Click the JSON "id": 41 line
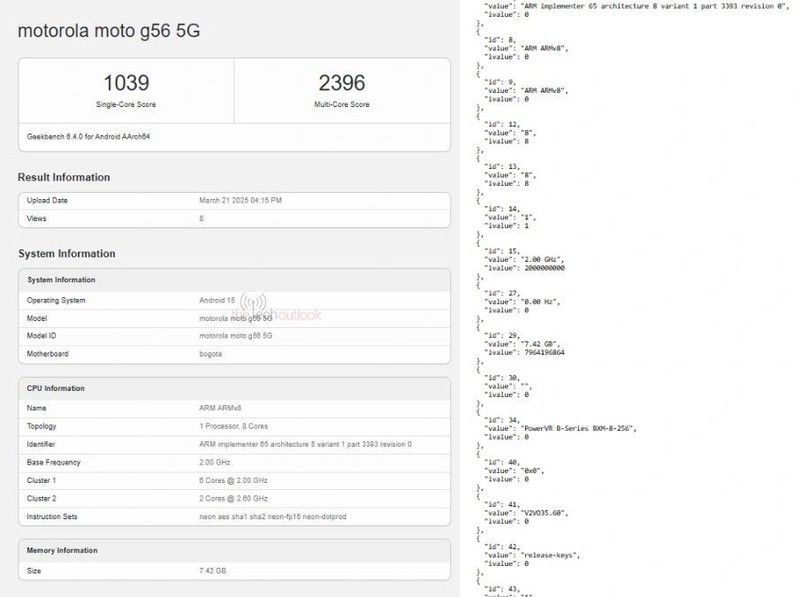This screenshot has height=597, width=800. coord(502,504)
